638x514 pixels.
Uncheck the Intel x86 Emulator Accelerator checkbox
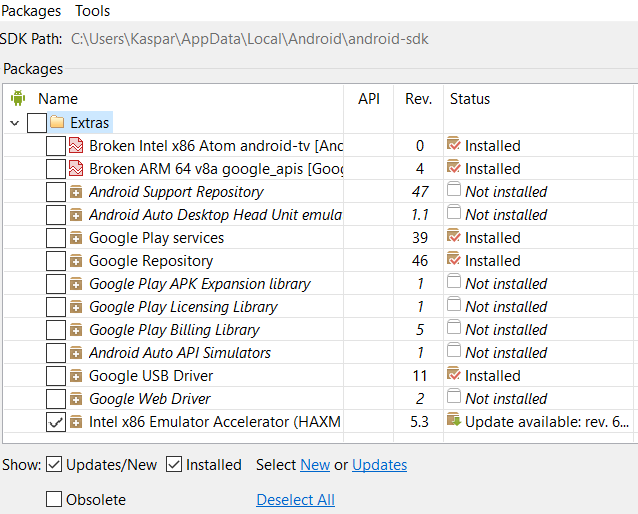pos(55,422)
